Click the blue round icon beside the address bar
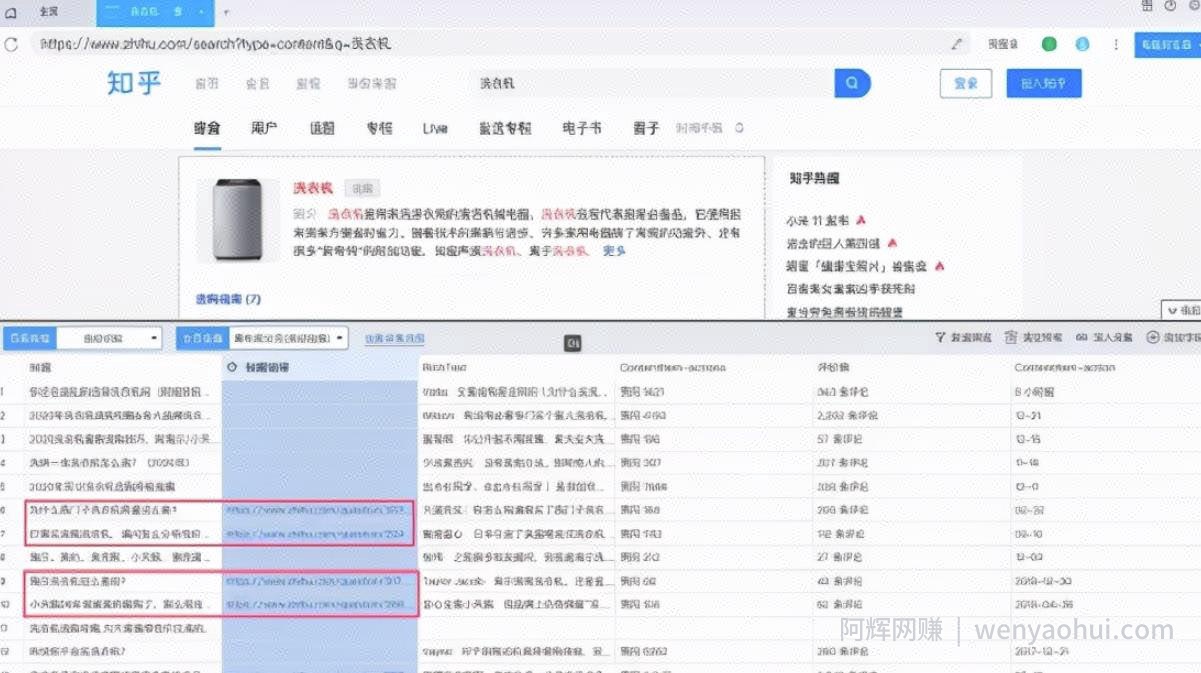The width and height of the screenshot is (1201, 673). (1082, 44)
